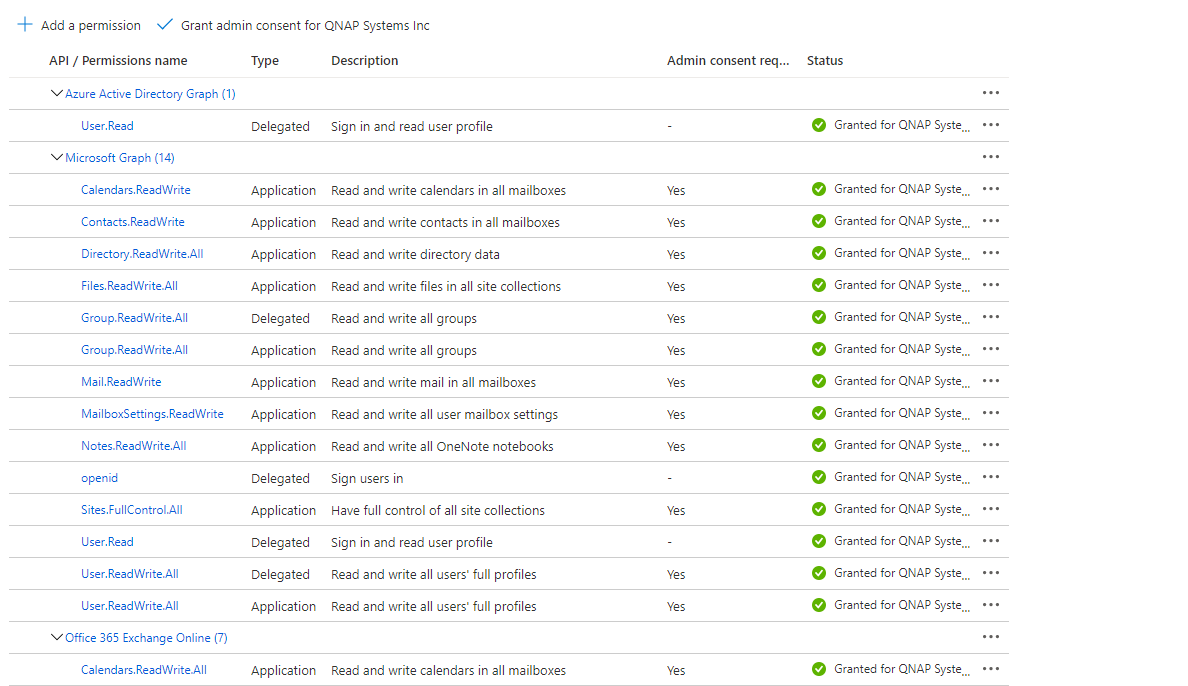Select description 'Read and write mail in all mailboxes'
Screen dimensions: 1188x686
pyautogui.click(x=433, y=383)
